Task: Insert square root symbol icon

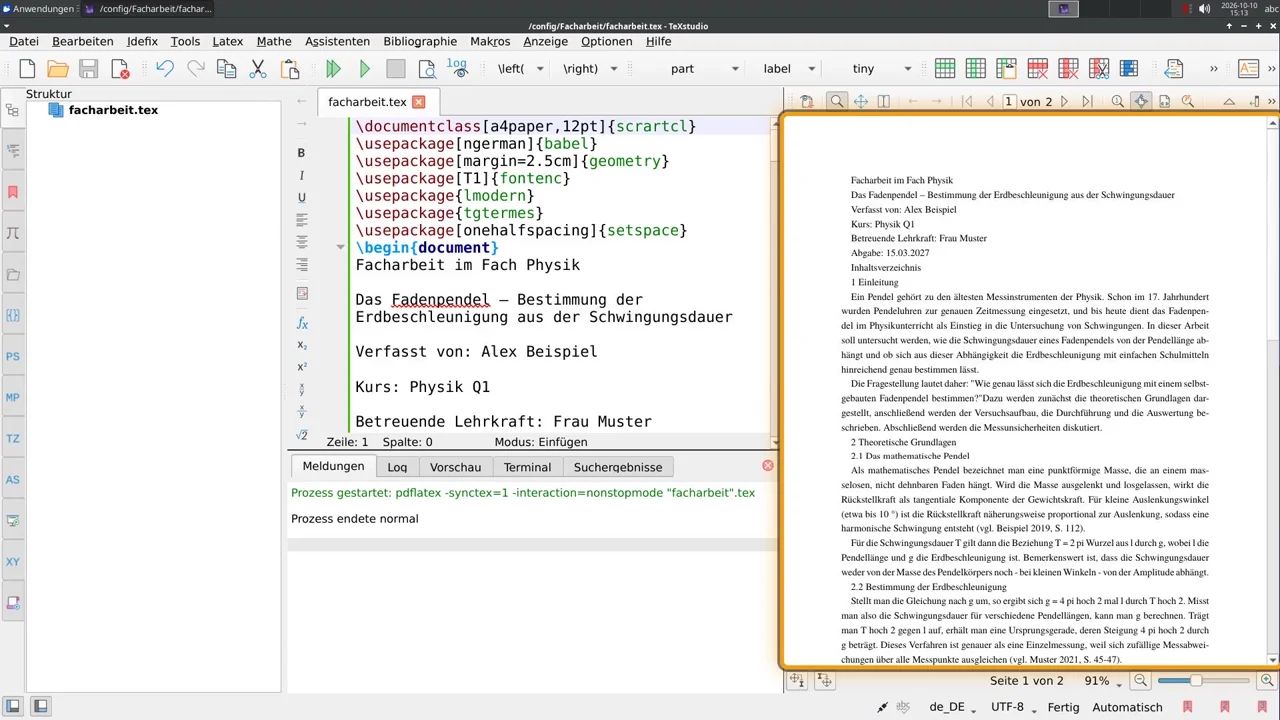Action: 301,435
